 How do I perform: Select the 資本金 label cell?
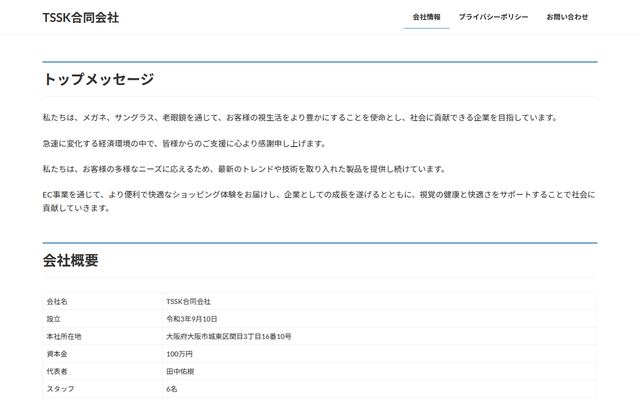pyautogui.click(x=102, y=354)
